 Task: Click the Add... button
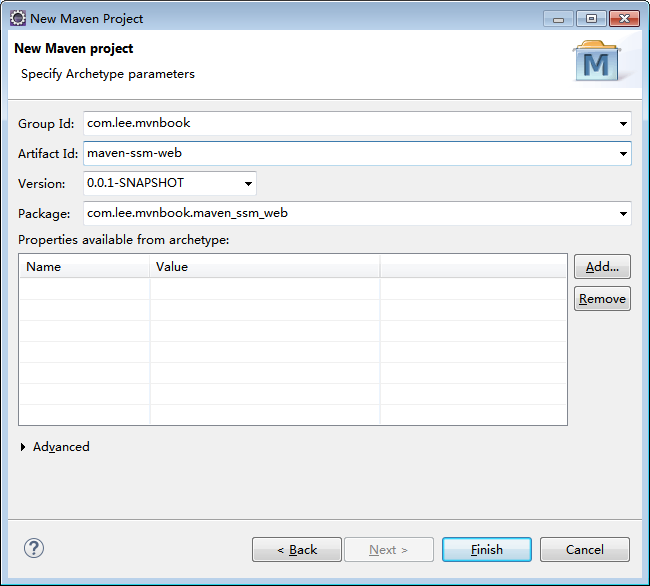click(602, 266)
